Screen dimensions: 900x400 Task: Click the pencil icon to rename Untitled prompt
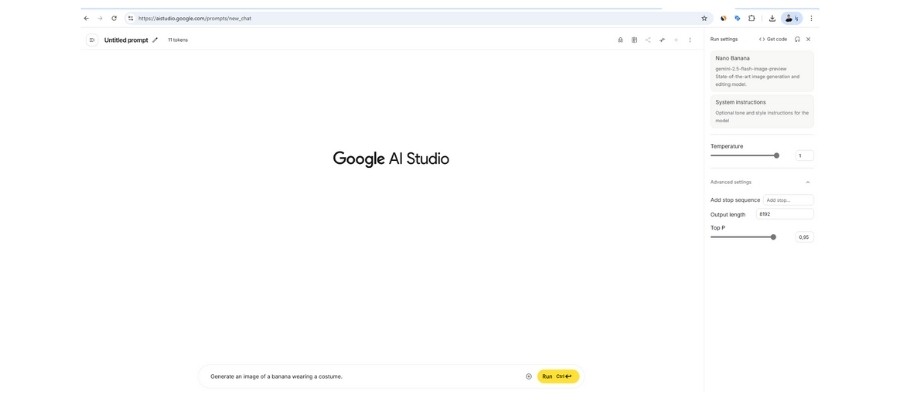pos(155,40)
